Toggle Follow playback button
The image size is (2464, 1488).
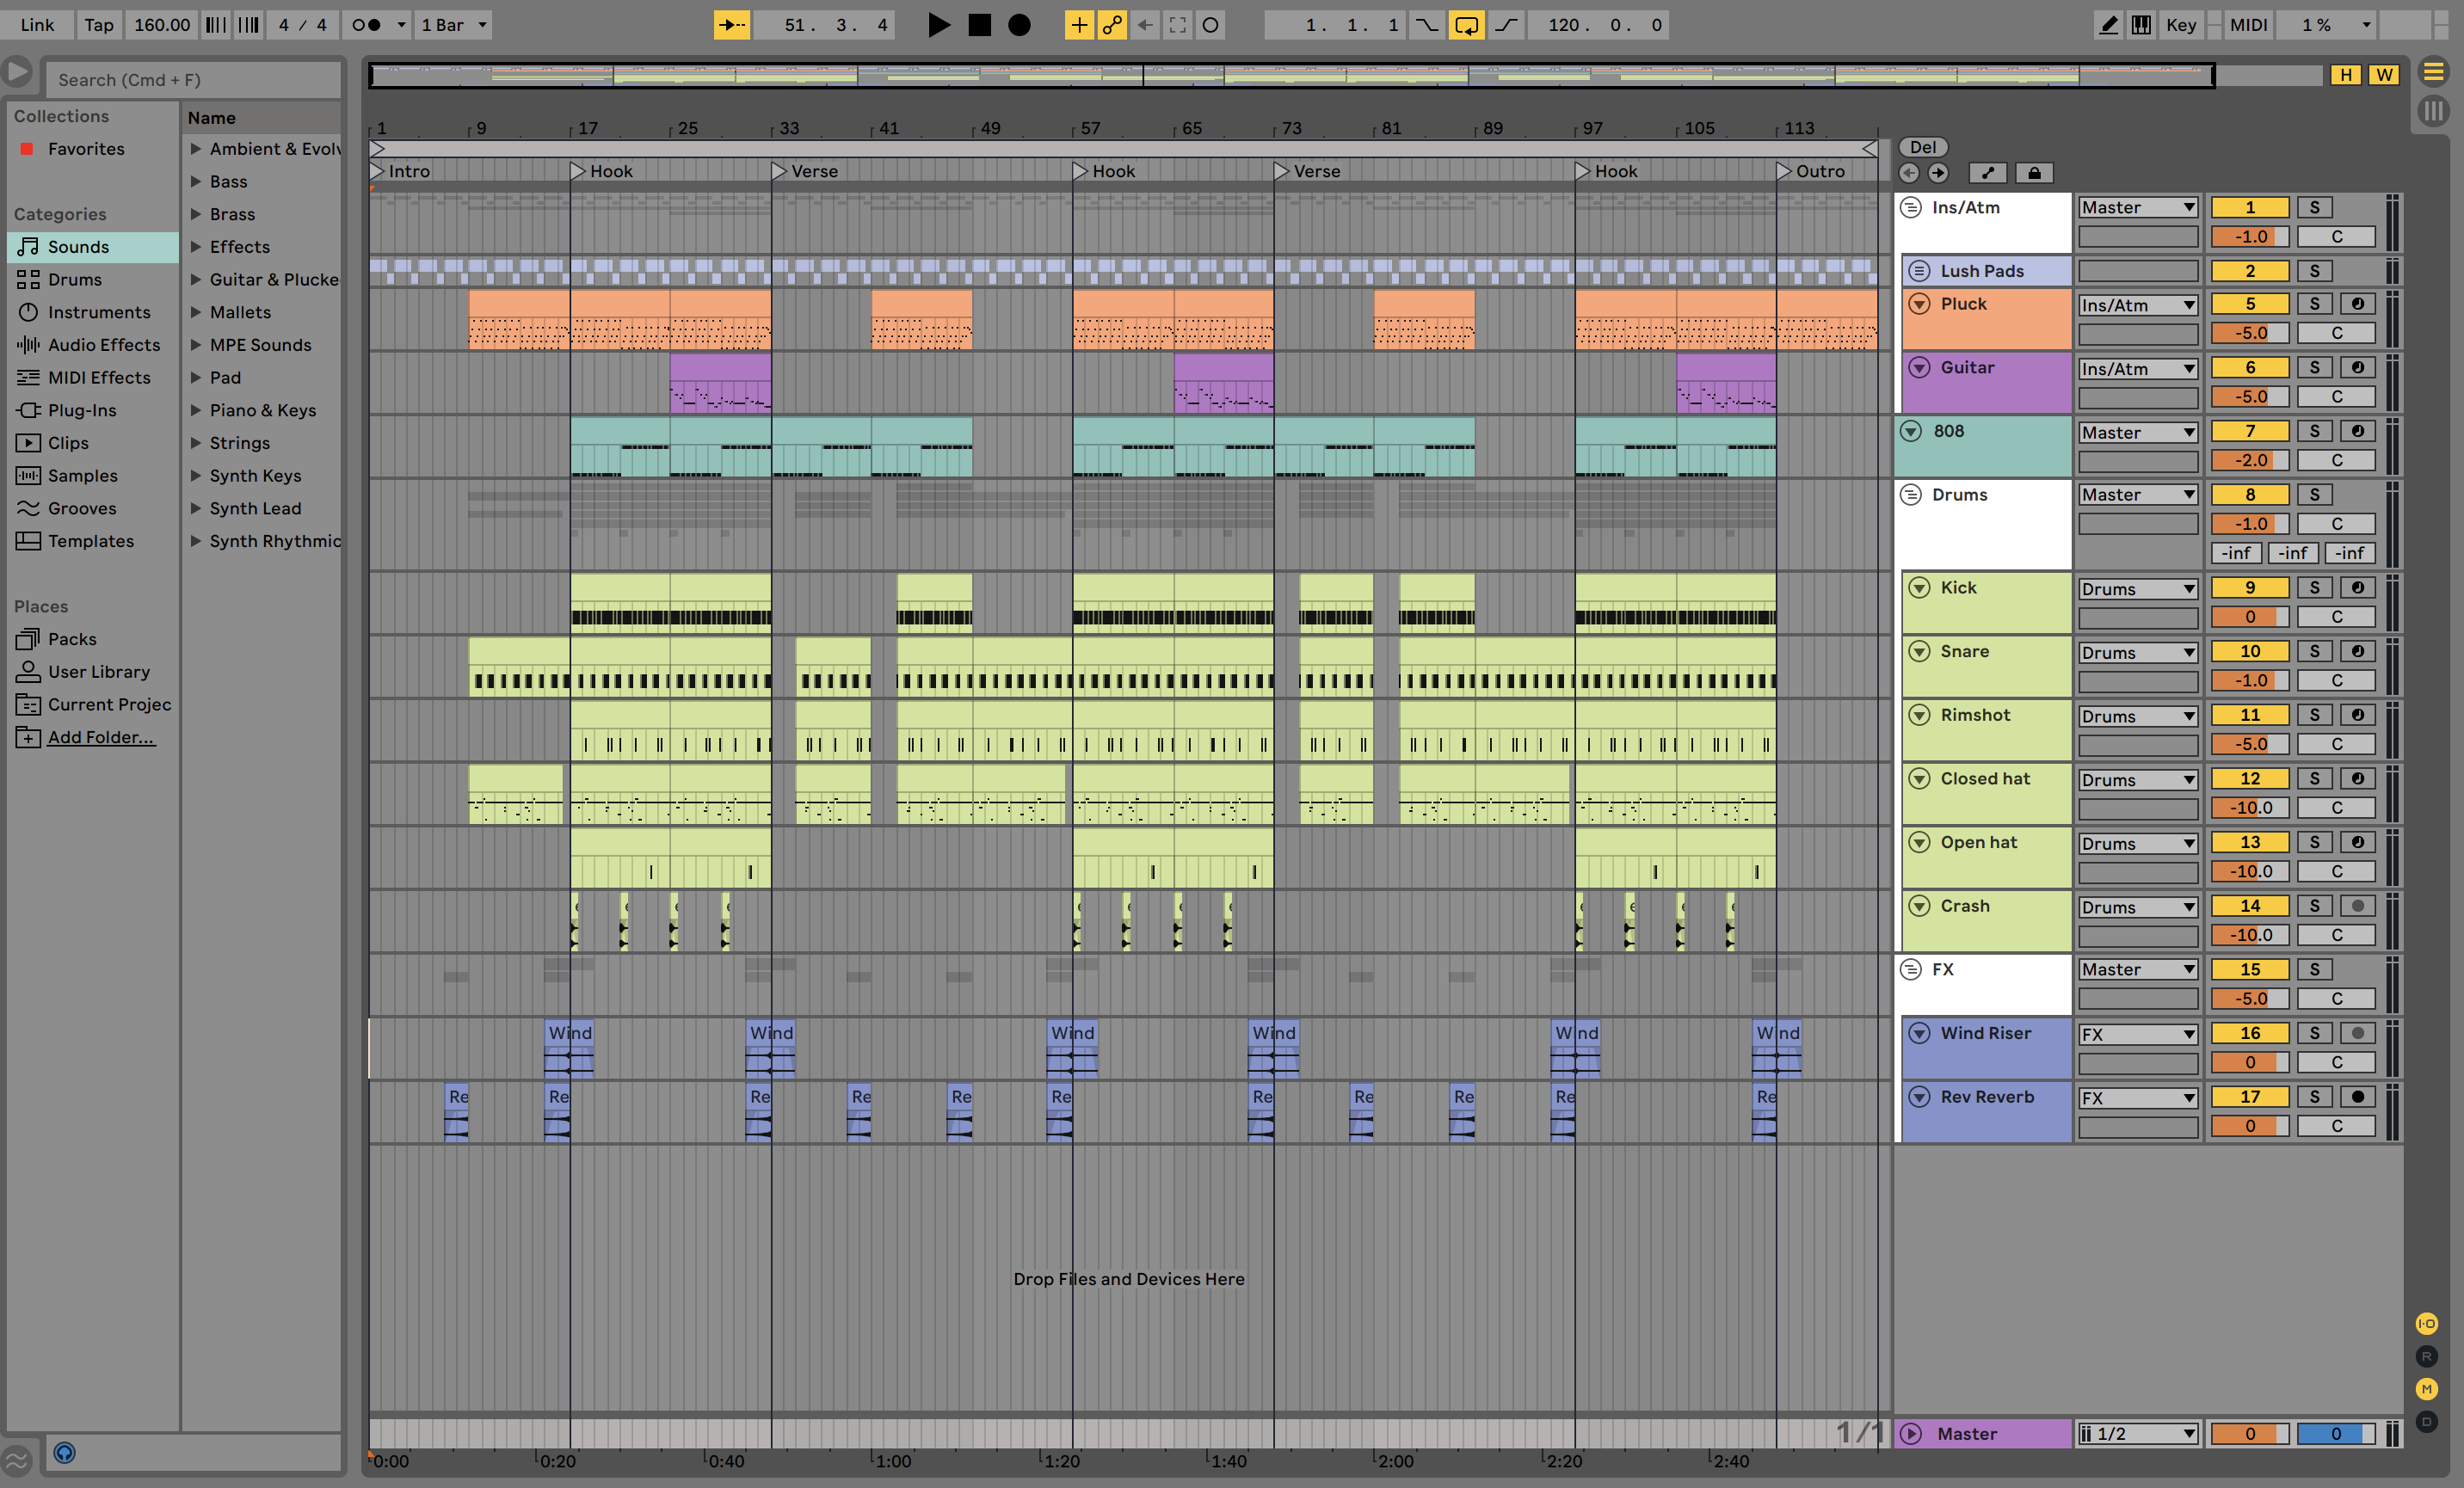tap(731, 25)
